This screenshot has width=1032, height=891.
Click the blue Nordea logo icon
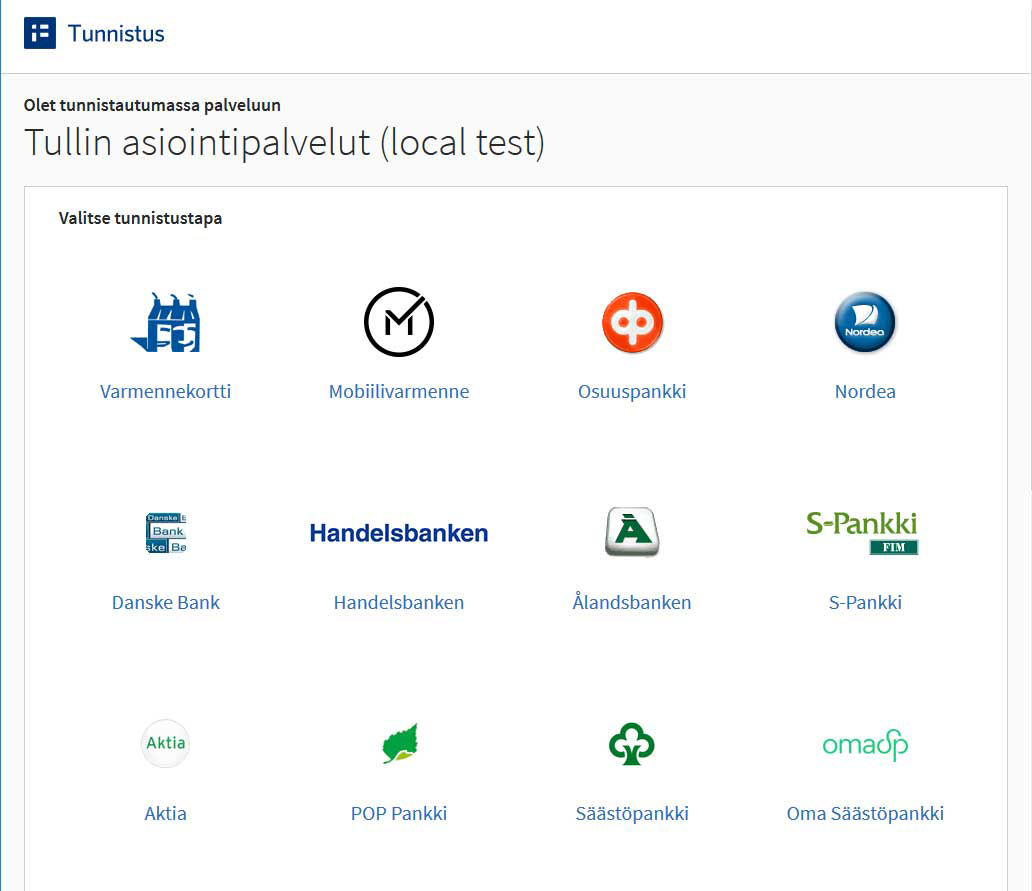865,322
